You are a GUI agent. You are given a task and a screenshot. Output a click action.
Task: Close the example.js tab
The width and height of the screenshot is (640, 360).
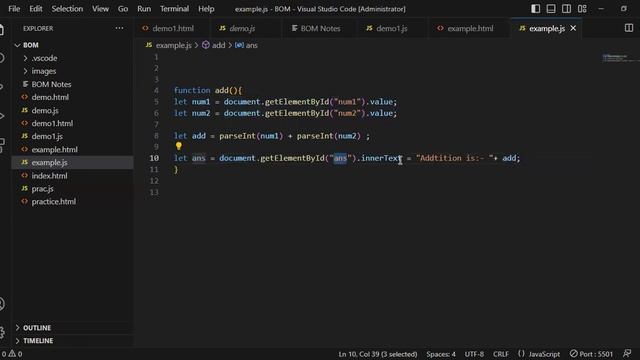[573, 28]
